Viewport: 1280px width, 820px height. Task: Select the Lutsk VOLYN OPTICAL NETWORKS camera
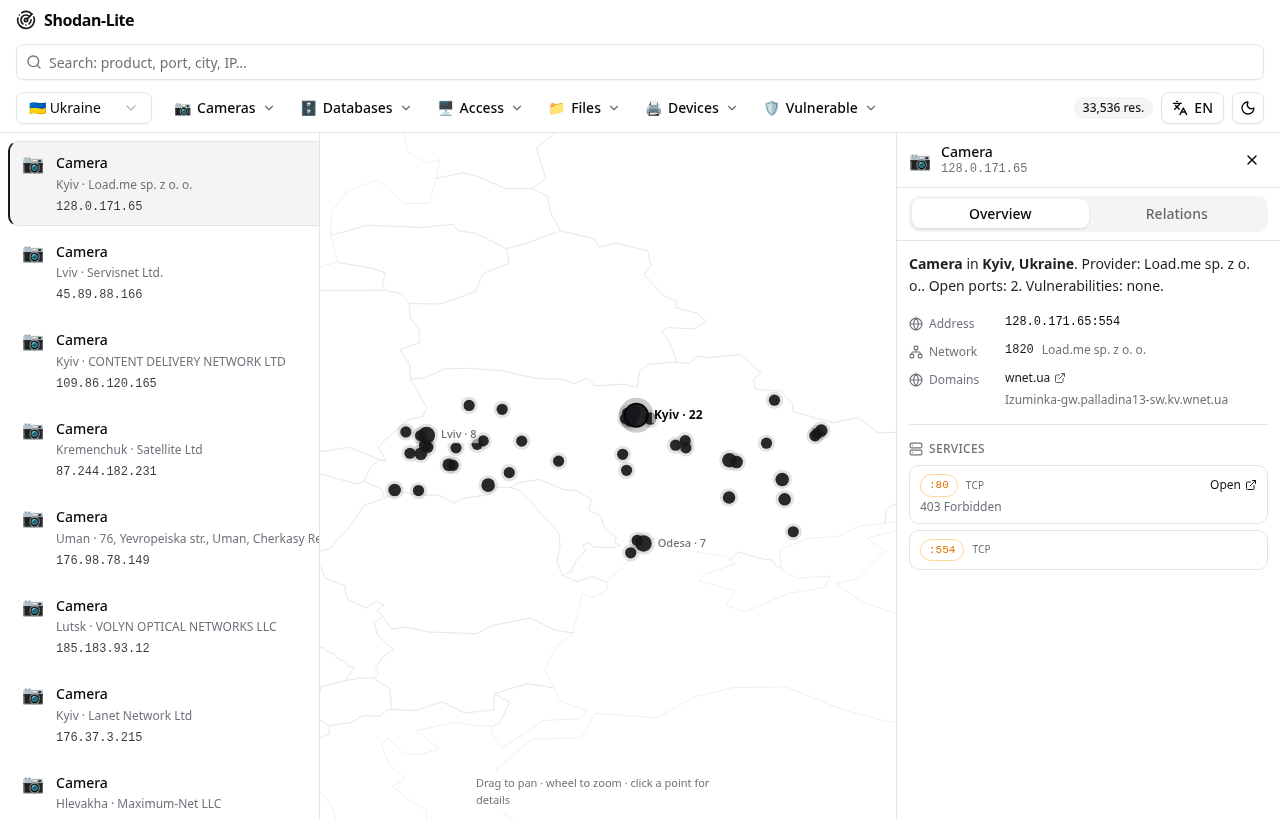pos(164,626)
